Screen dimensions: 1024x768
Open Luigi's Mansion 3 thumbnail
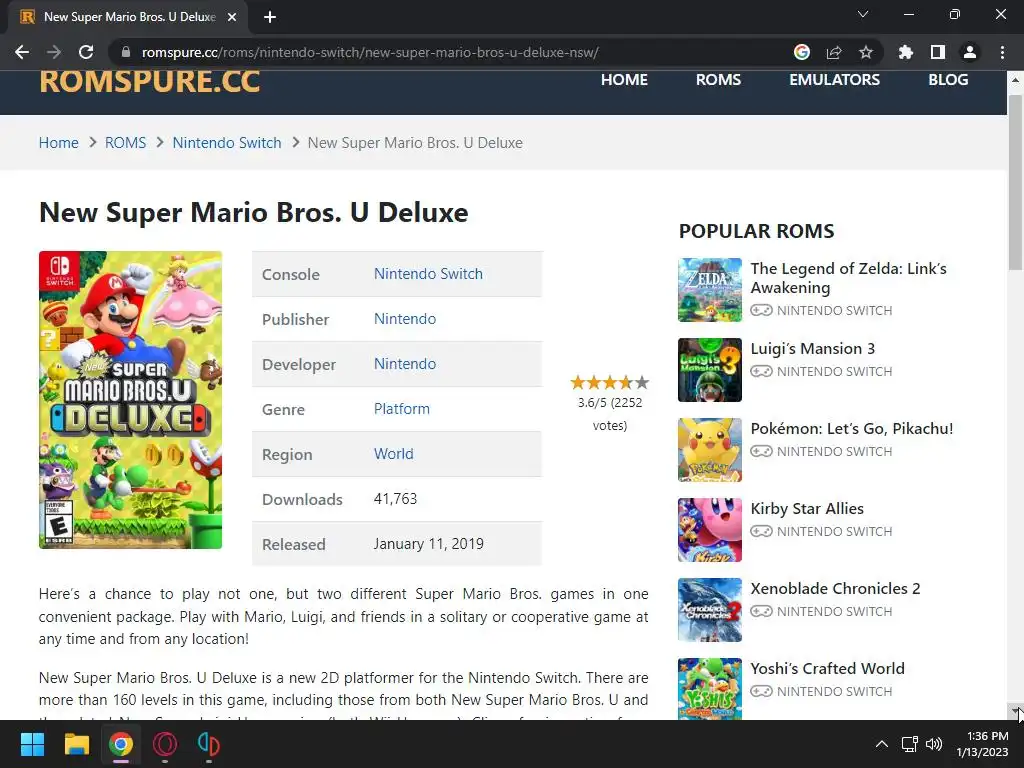pyautogui.click(x=710, y=370)
